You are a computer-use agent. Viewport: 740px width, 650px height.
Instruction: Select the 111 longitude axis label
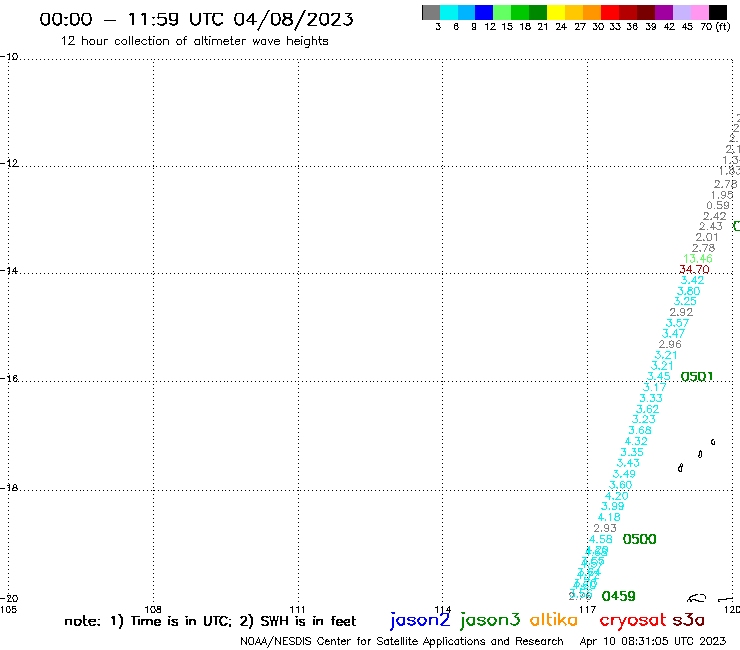tap(297, 609)
